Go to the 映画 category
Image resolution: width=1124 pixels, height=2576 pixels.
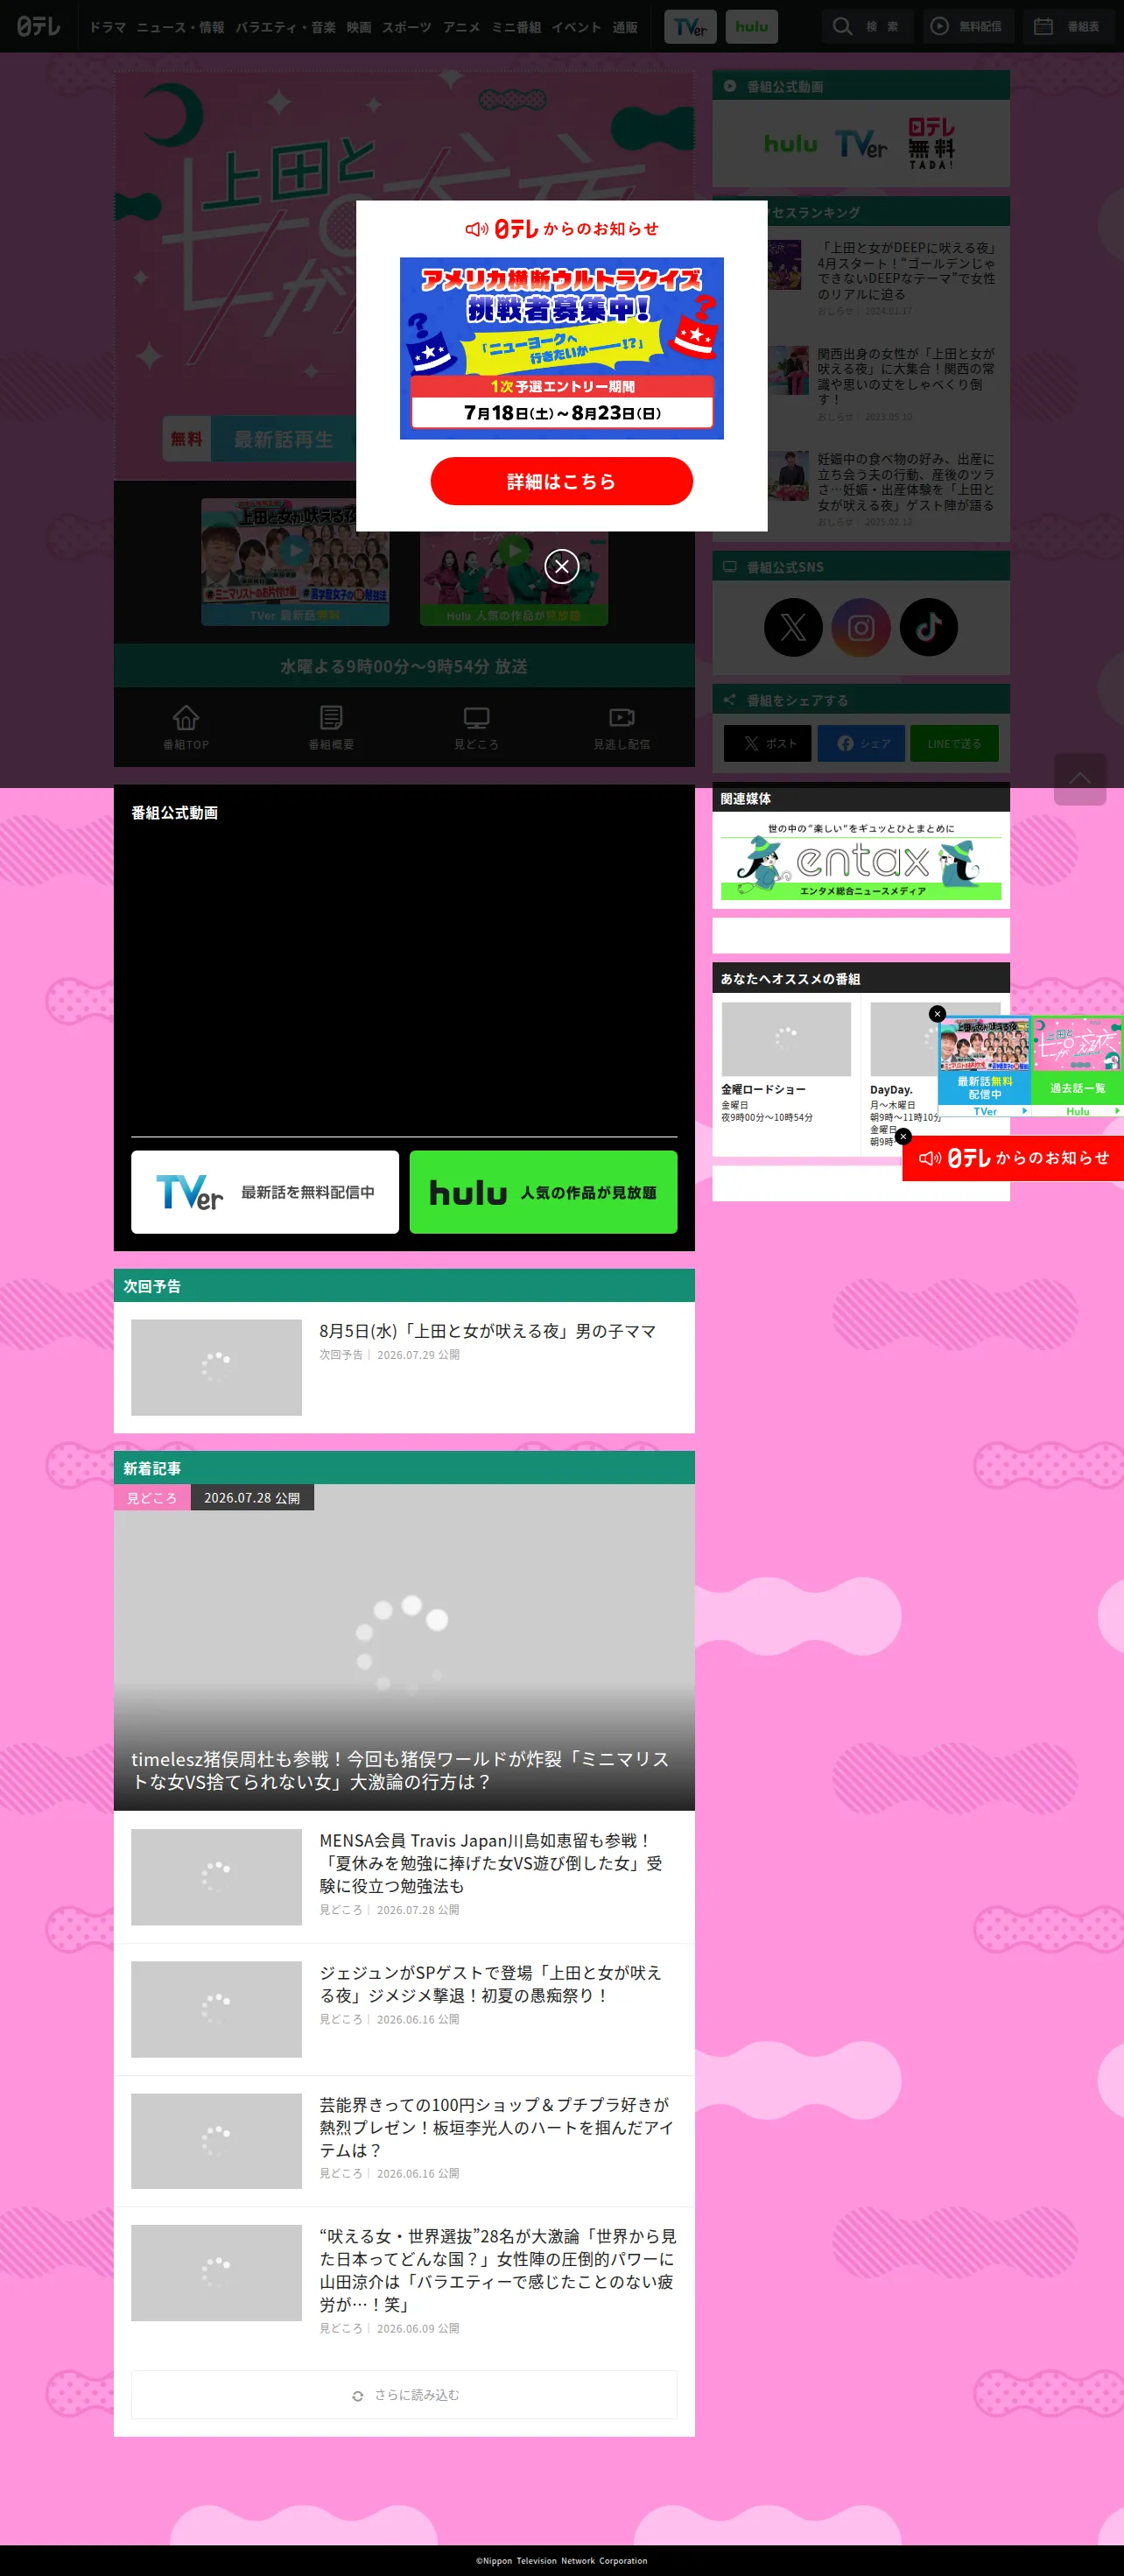(359, 27)
